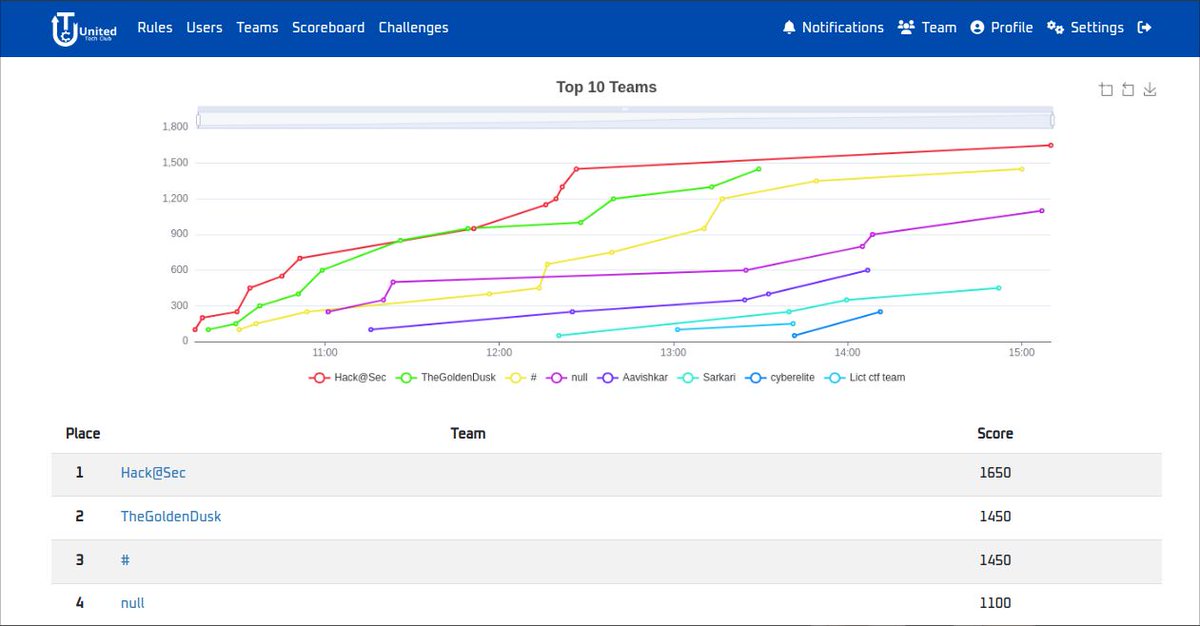Image resolution: width=1200 pixels, height=626 pixels.
Task: Click the Top 10 Teams chart title
Action: [606, 87]
